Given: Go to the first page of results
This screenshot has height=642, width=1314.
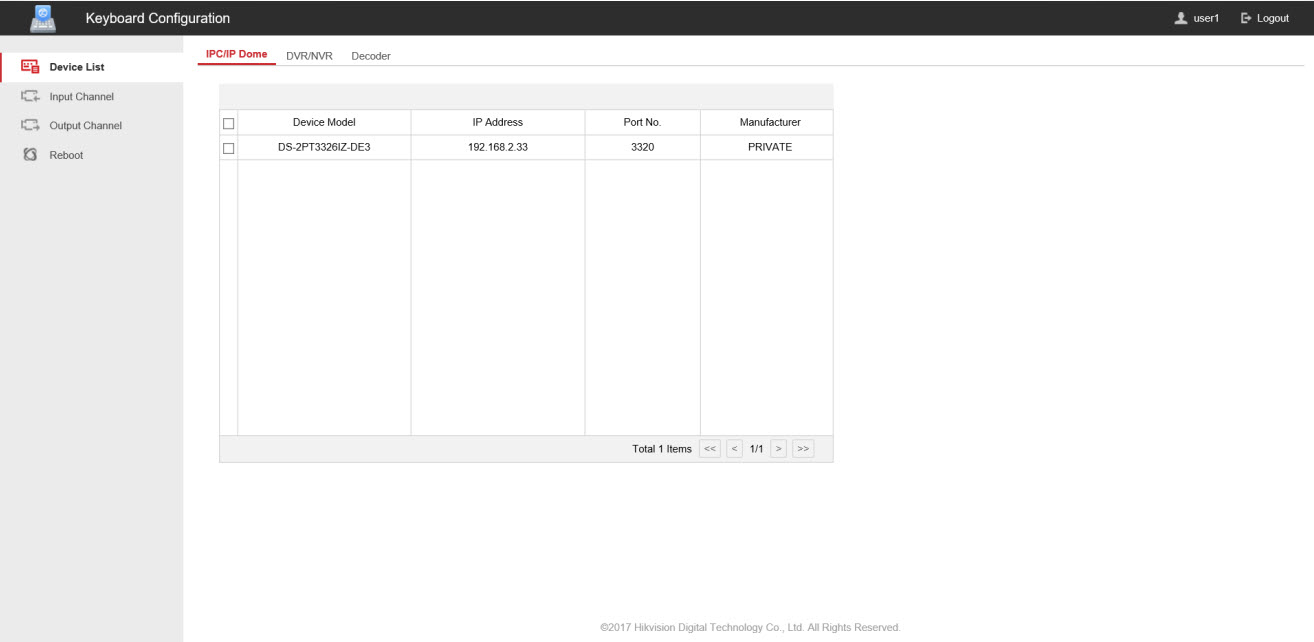Looking at the screenshot, I should [709, 449].
